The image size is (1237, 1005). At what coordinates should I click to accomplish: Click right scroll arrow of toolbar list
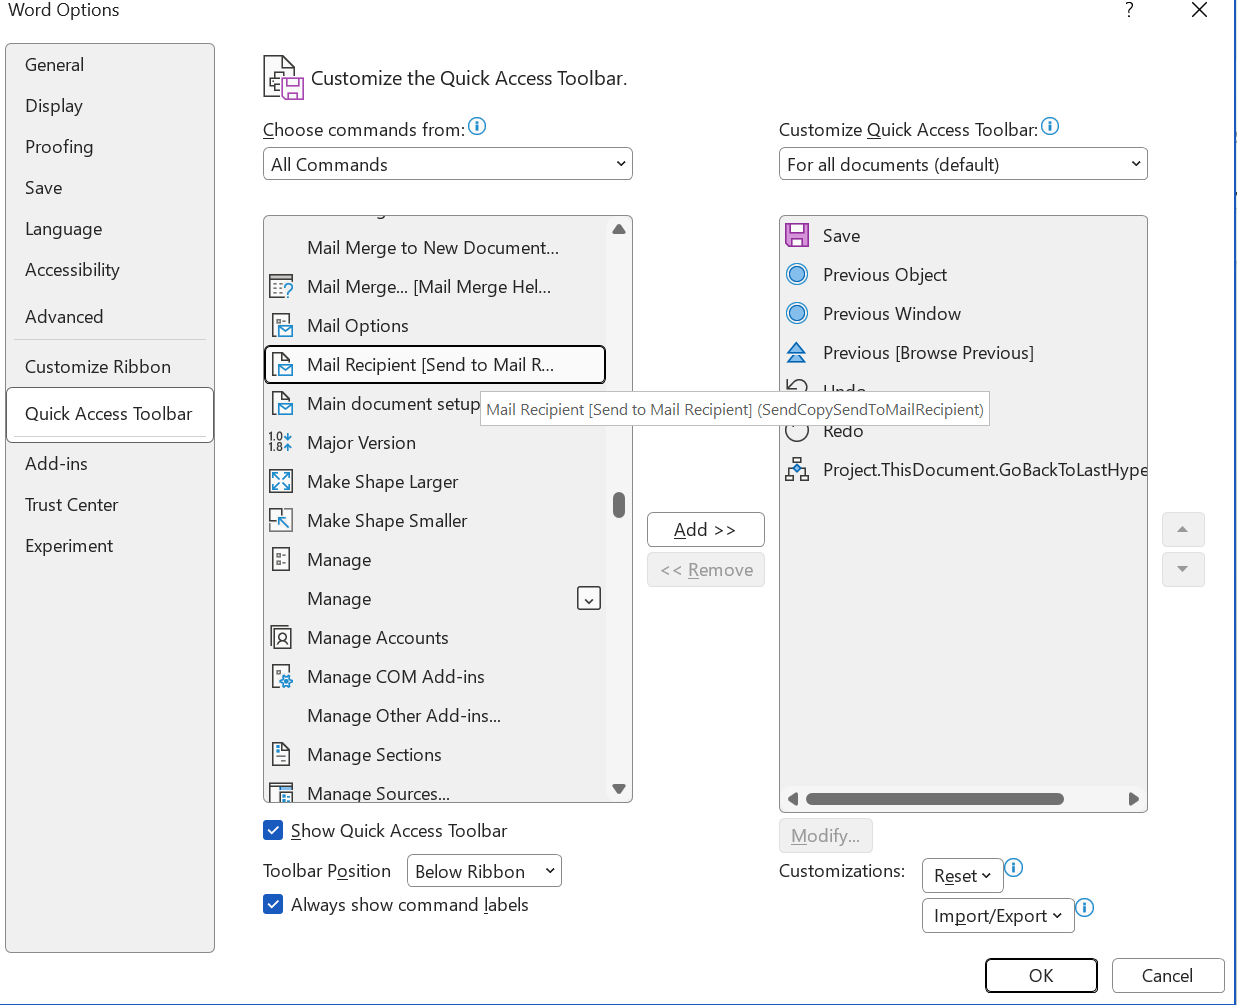point(1133,799)
